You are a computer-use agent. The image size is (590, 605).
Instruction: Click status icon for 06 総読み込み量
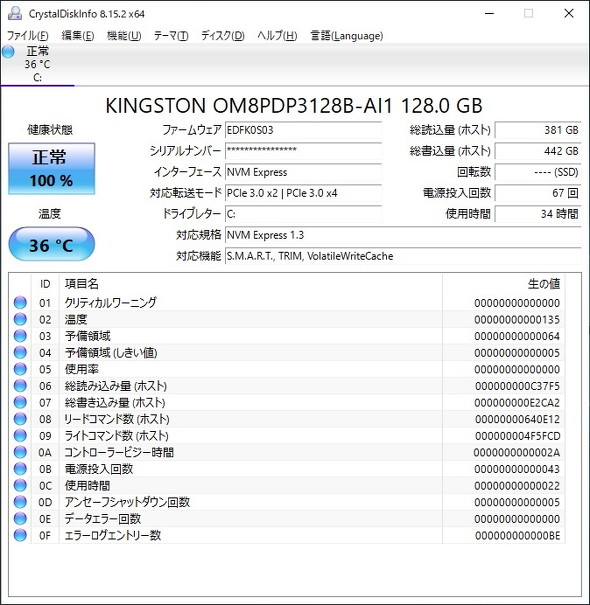pos(20,386)
